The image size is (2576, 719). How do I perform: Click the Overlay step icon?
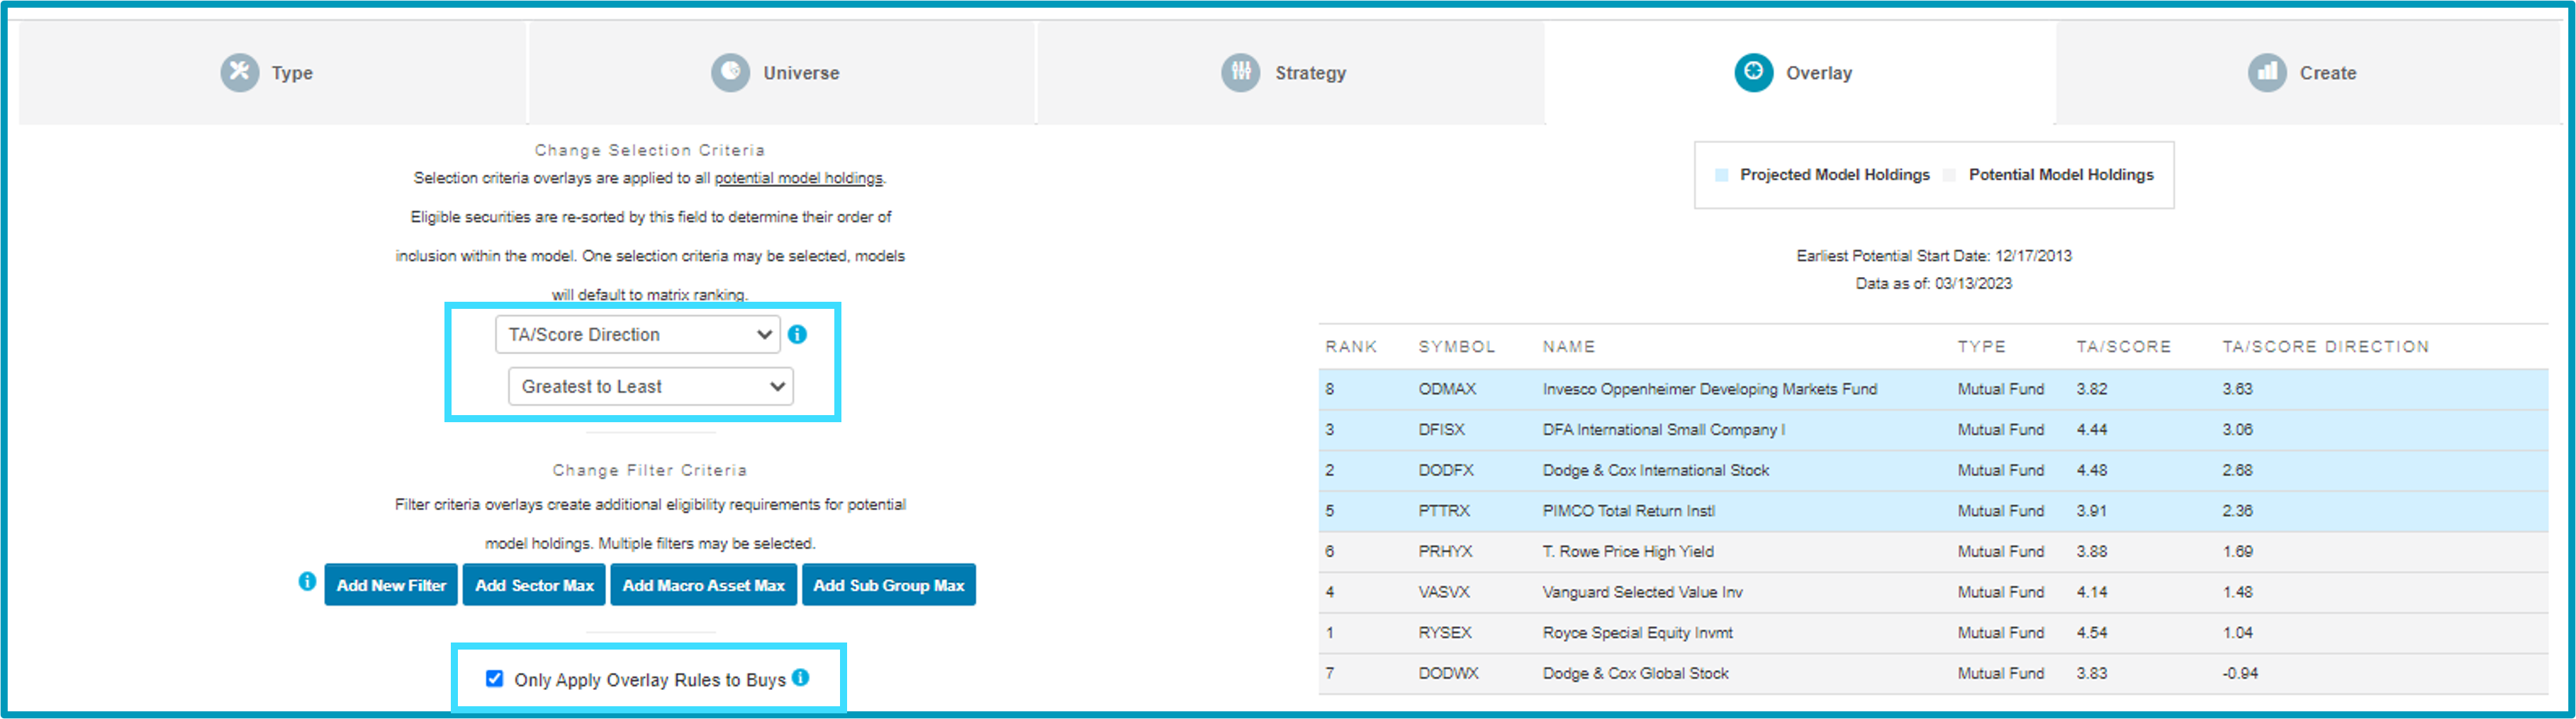coord(1753,72)
